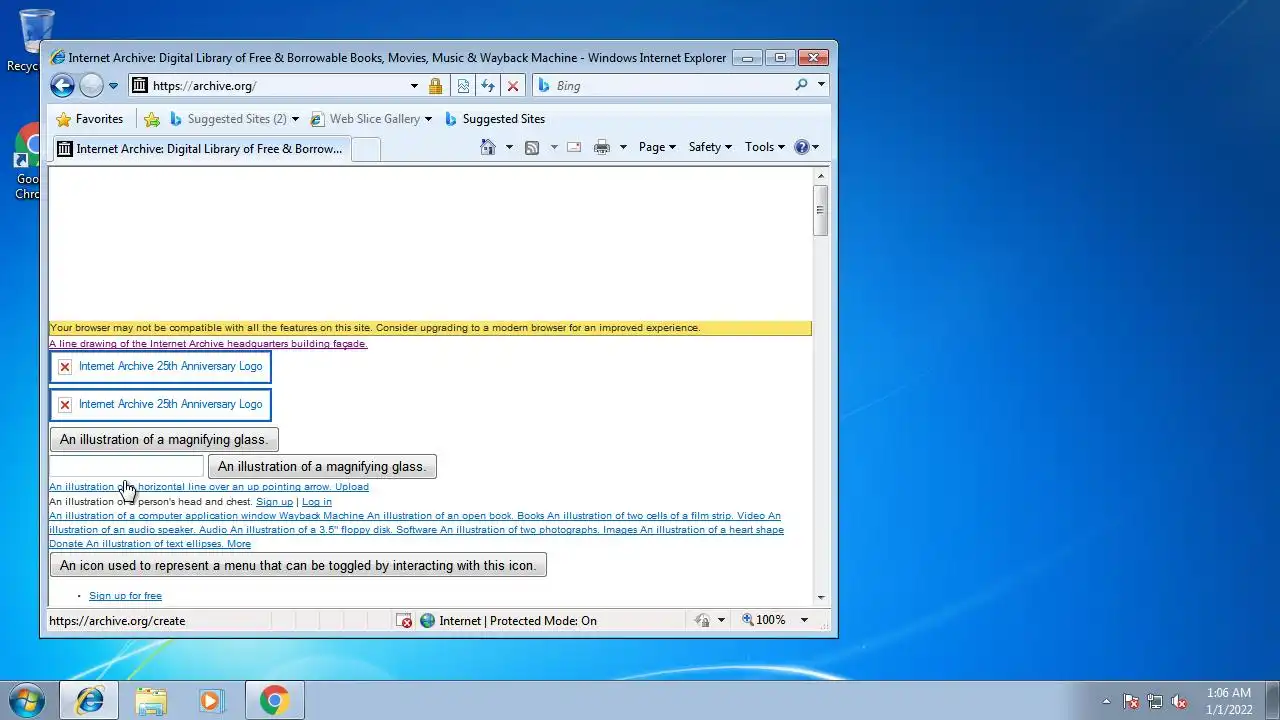The image size is (1280, 720).
Task: Click the toggle menu icon button
Action: click(298, 565)
